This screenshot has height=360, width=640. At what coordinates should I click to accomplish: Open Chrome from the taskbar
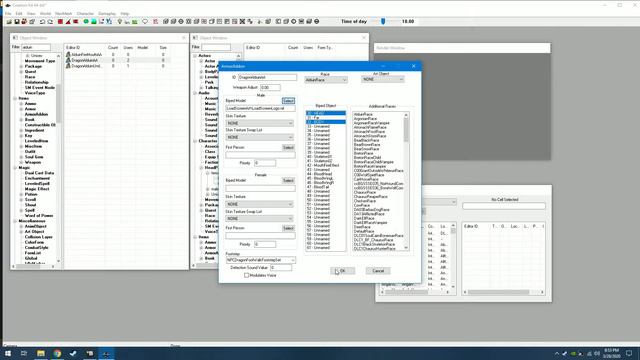[57, 353]
